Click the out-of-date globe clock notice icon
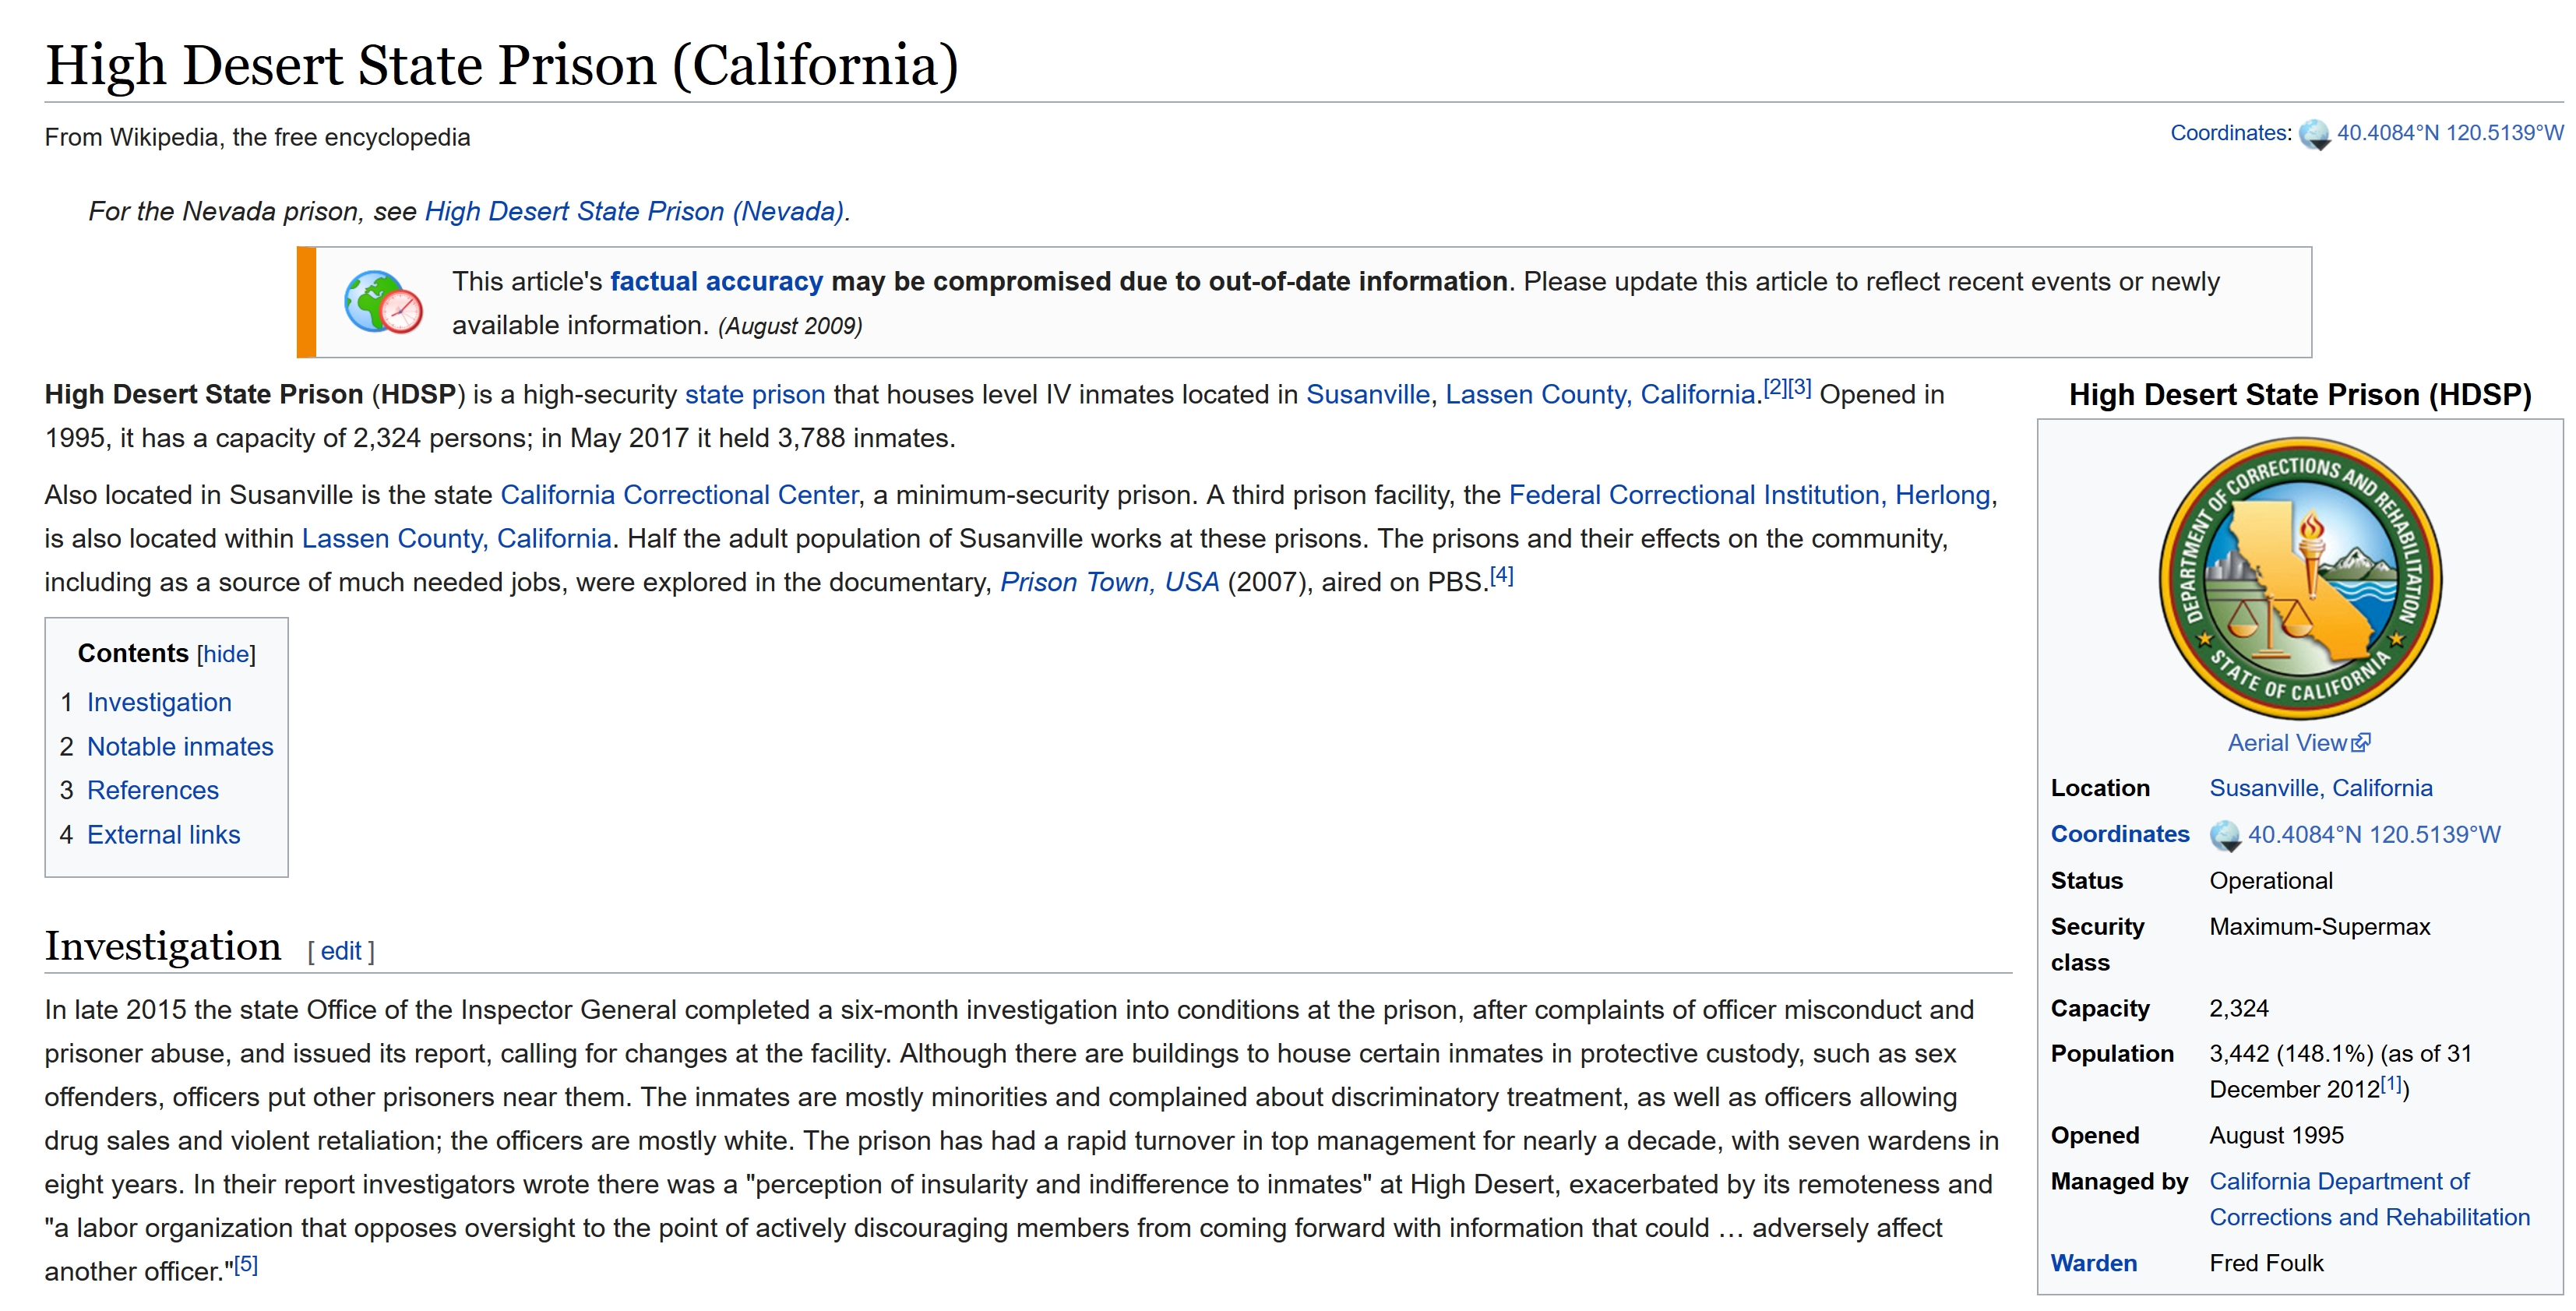The width and height of the screenshot is (2576, 1311). [x=384, y=302]
